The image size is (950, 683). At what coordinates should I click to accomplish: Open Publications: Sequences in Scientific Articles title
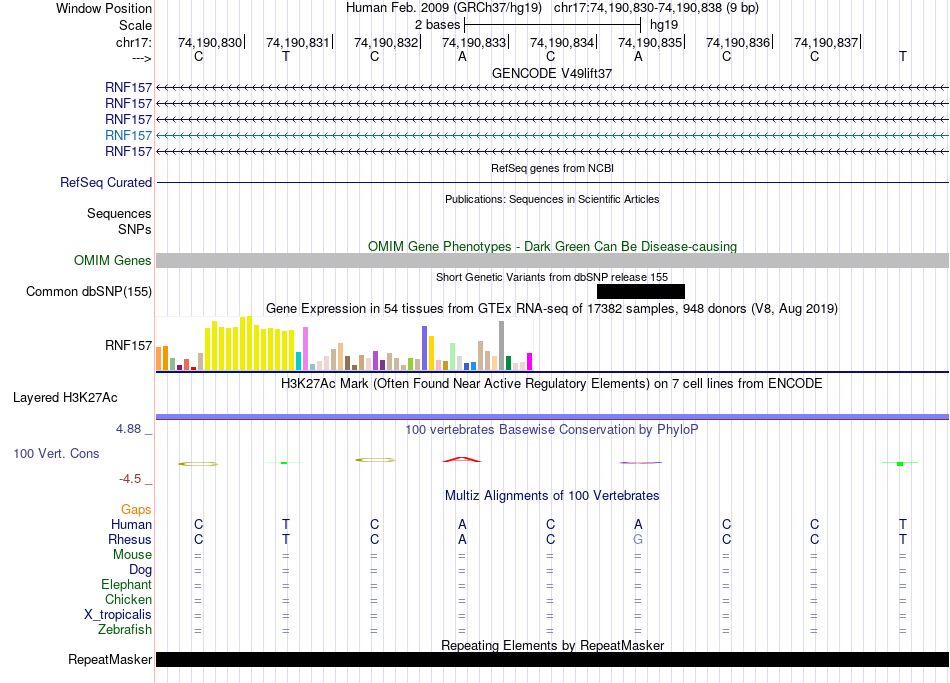coord(552,199)
